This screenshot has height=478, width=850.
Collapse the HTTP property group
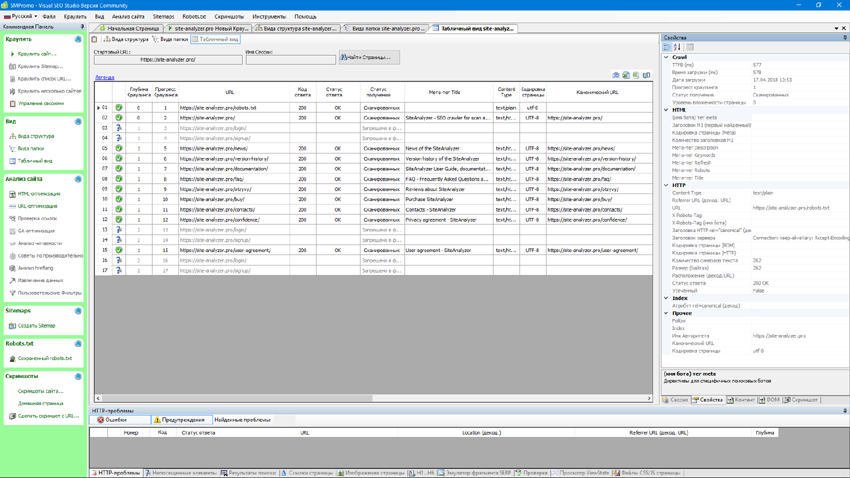coord(666,185)
